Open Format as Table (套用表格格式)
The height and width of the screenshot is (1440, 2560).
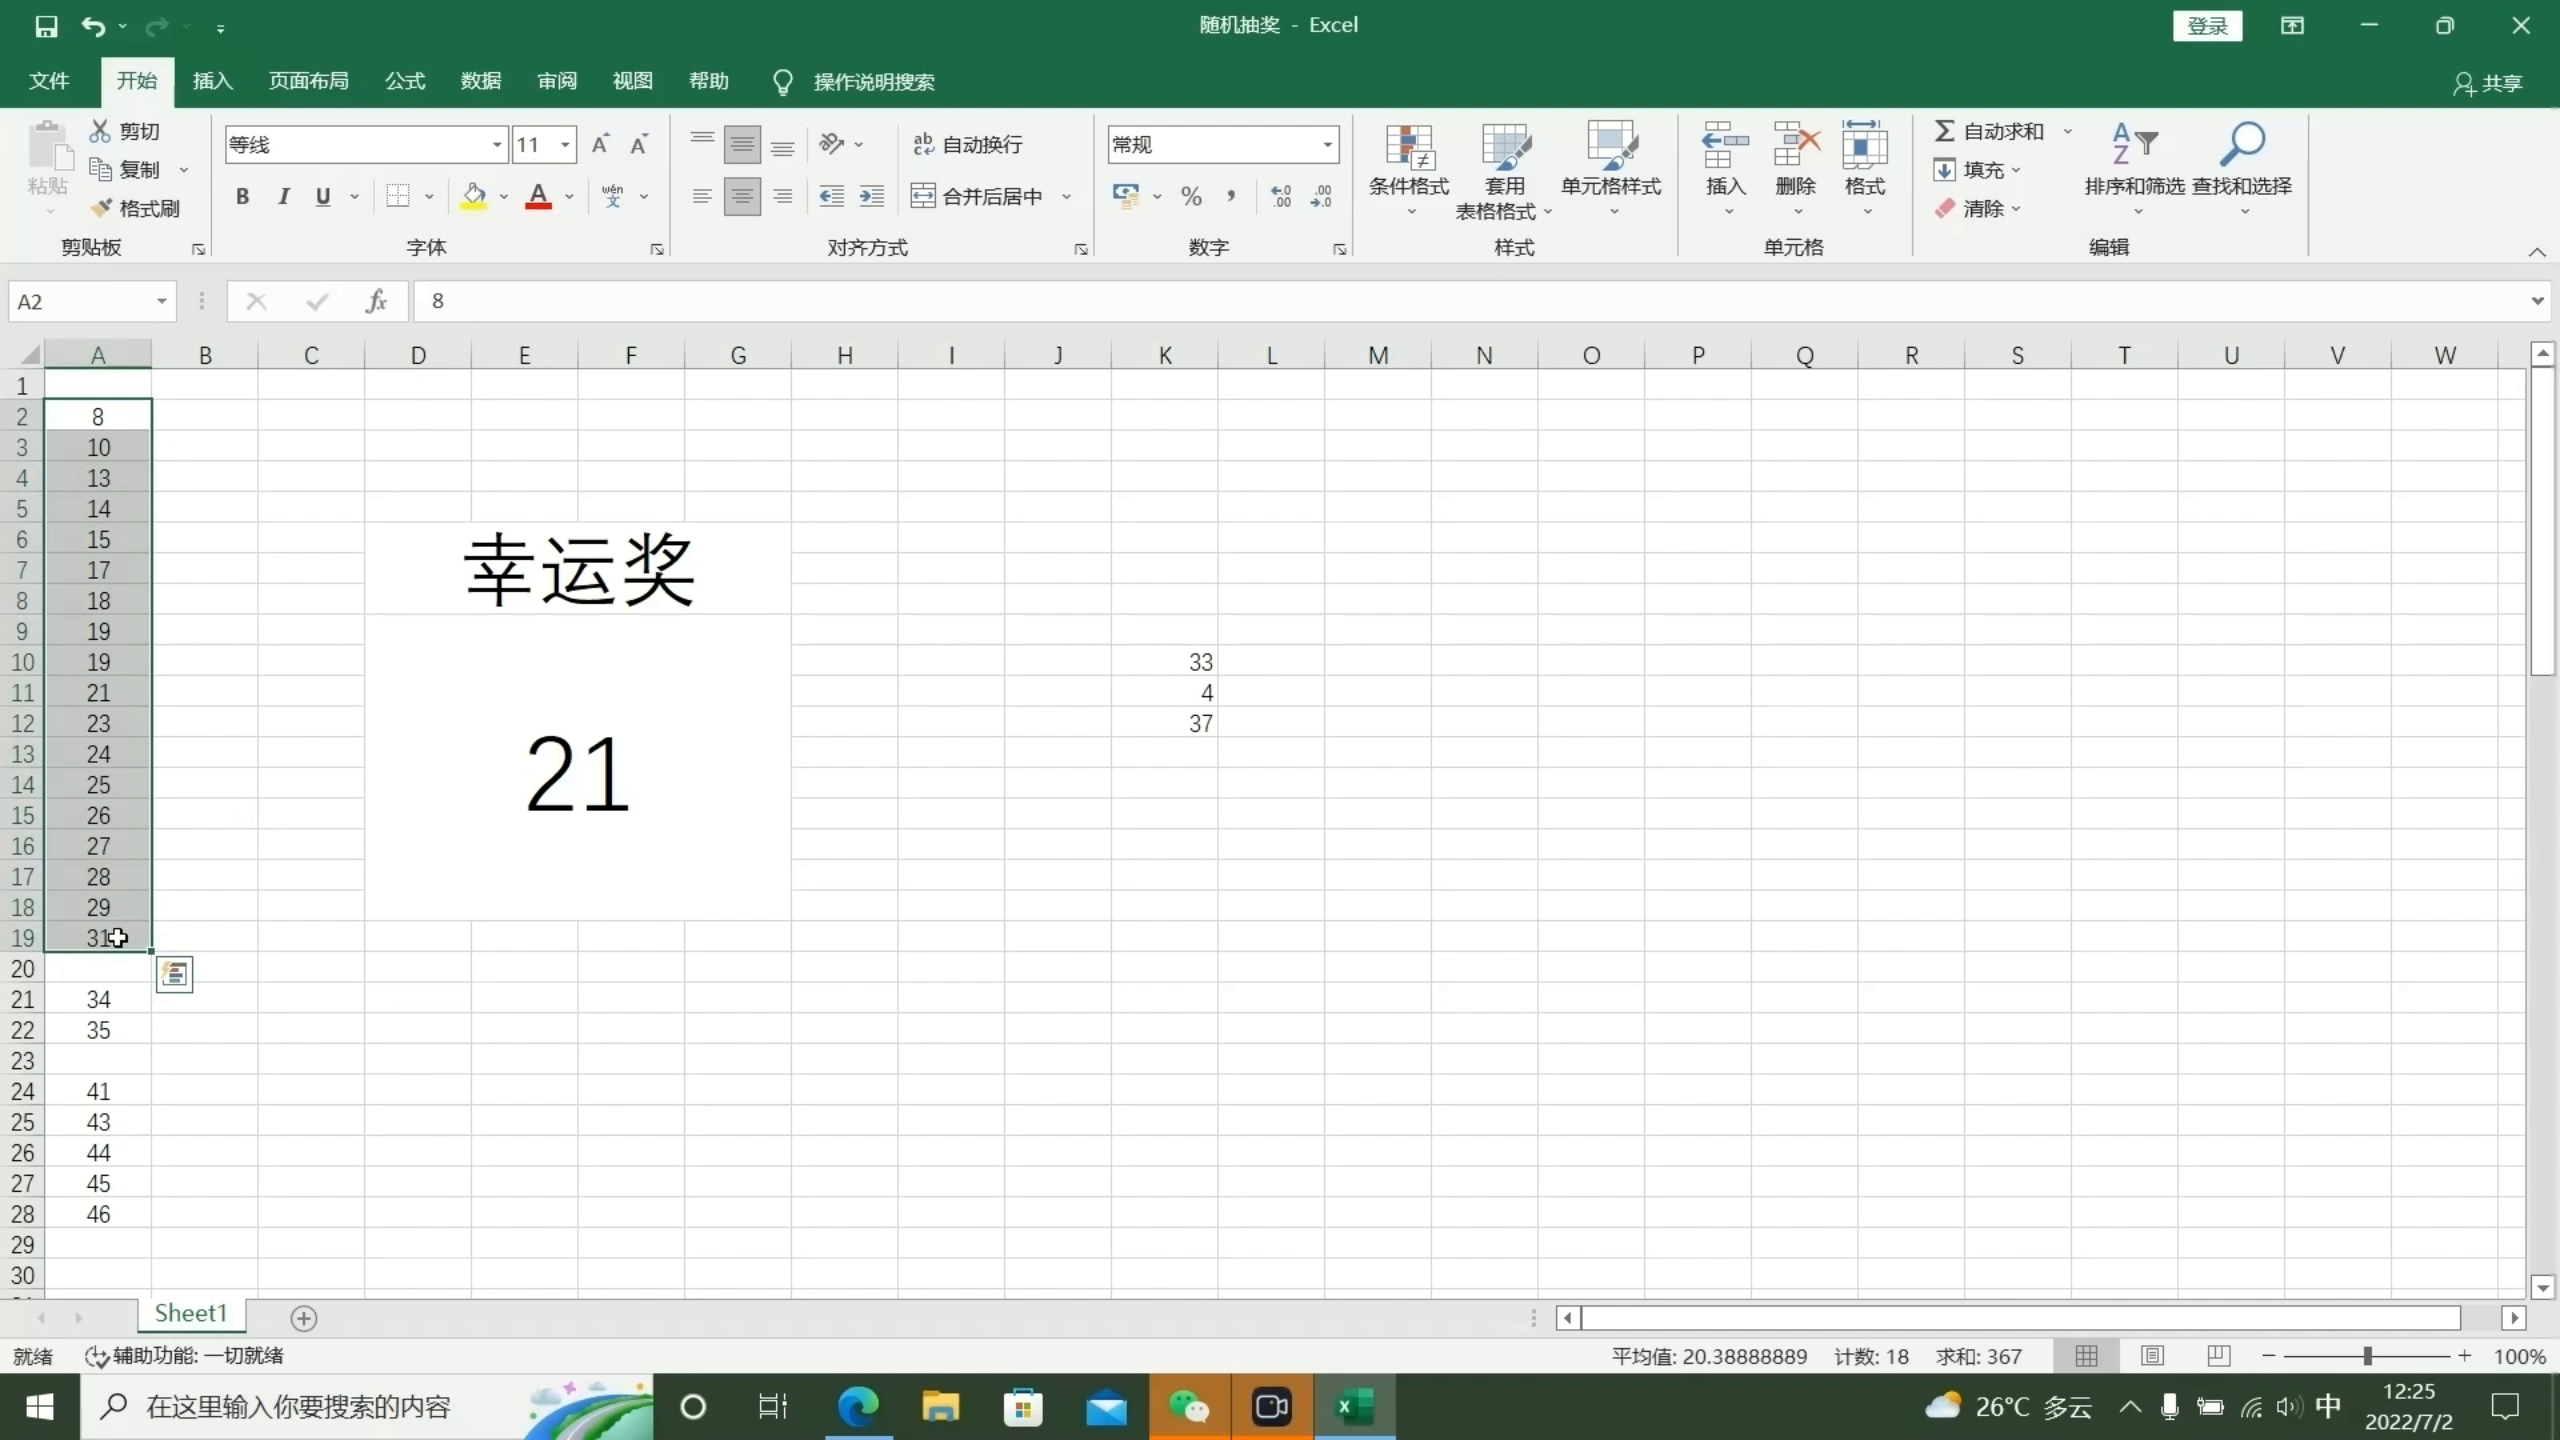[x=1504, y=170]
